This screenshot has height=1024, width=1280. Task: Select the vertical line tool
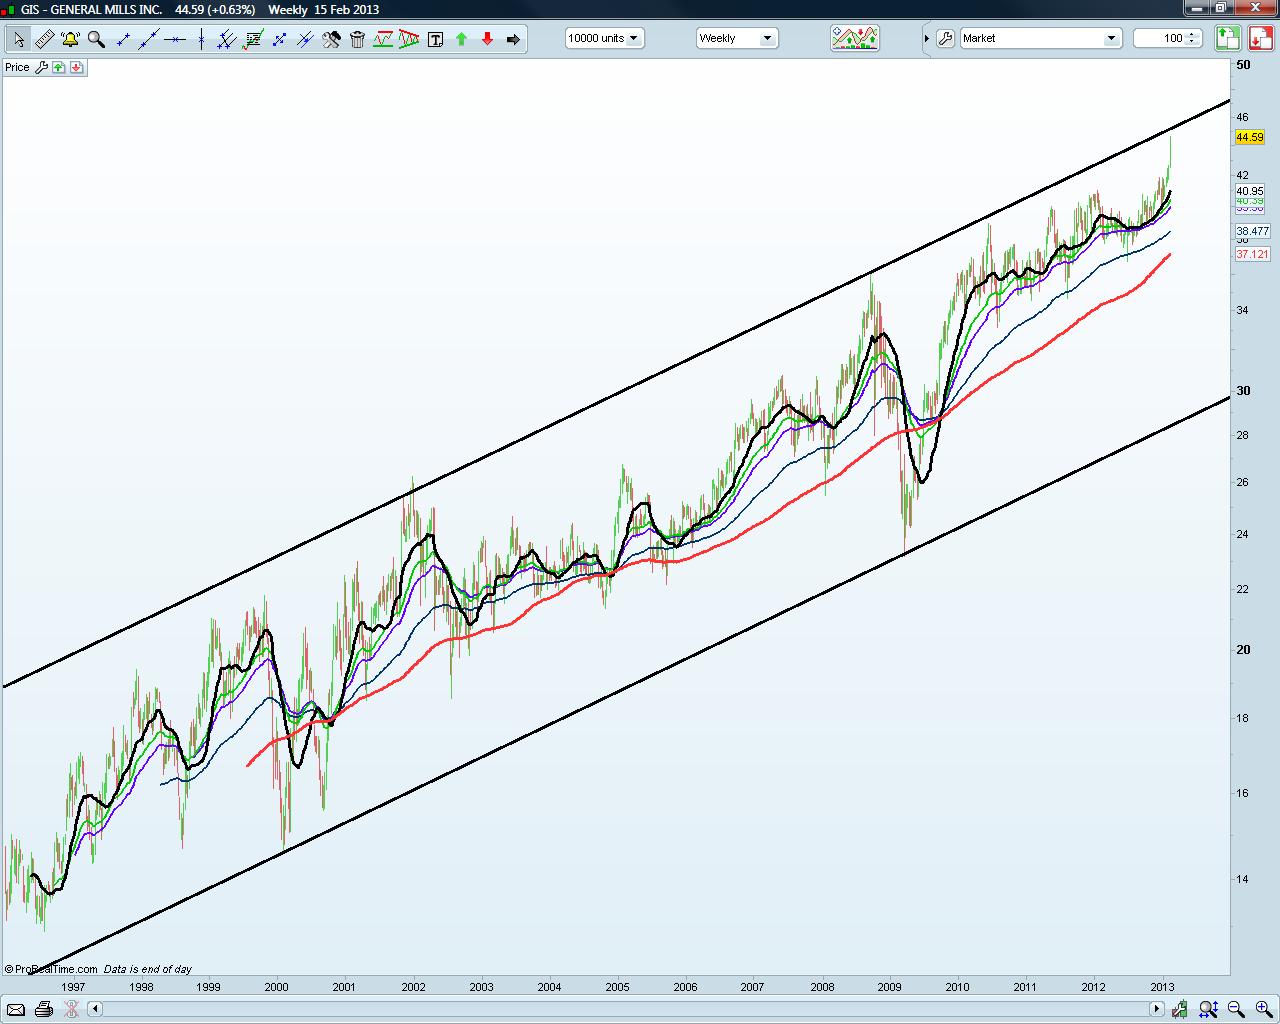(x=201, y=39)
